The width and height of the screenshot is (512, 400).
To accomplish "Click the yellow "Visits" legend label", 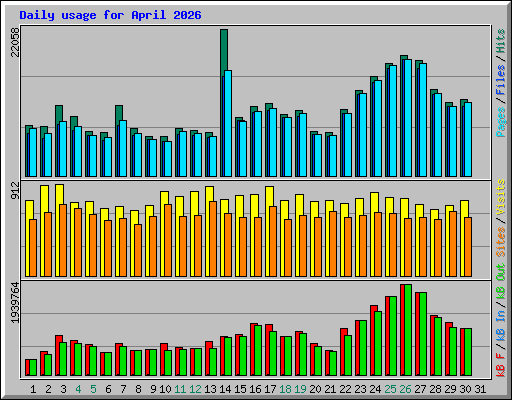I will pyautogui.click(x=500, y=197).
